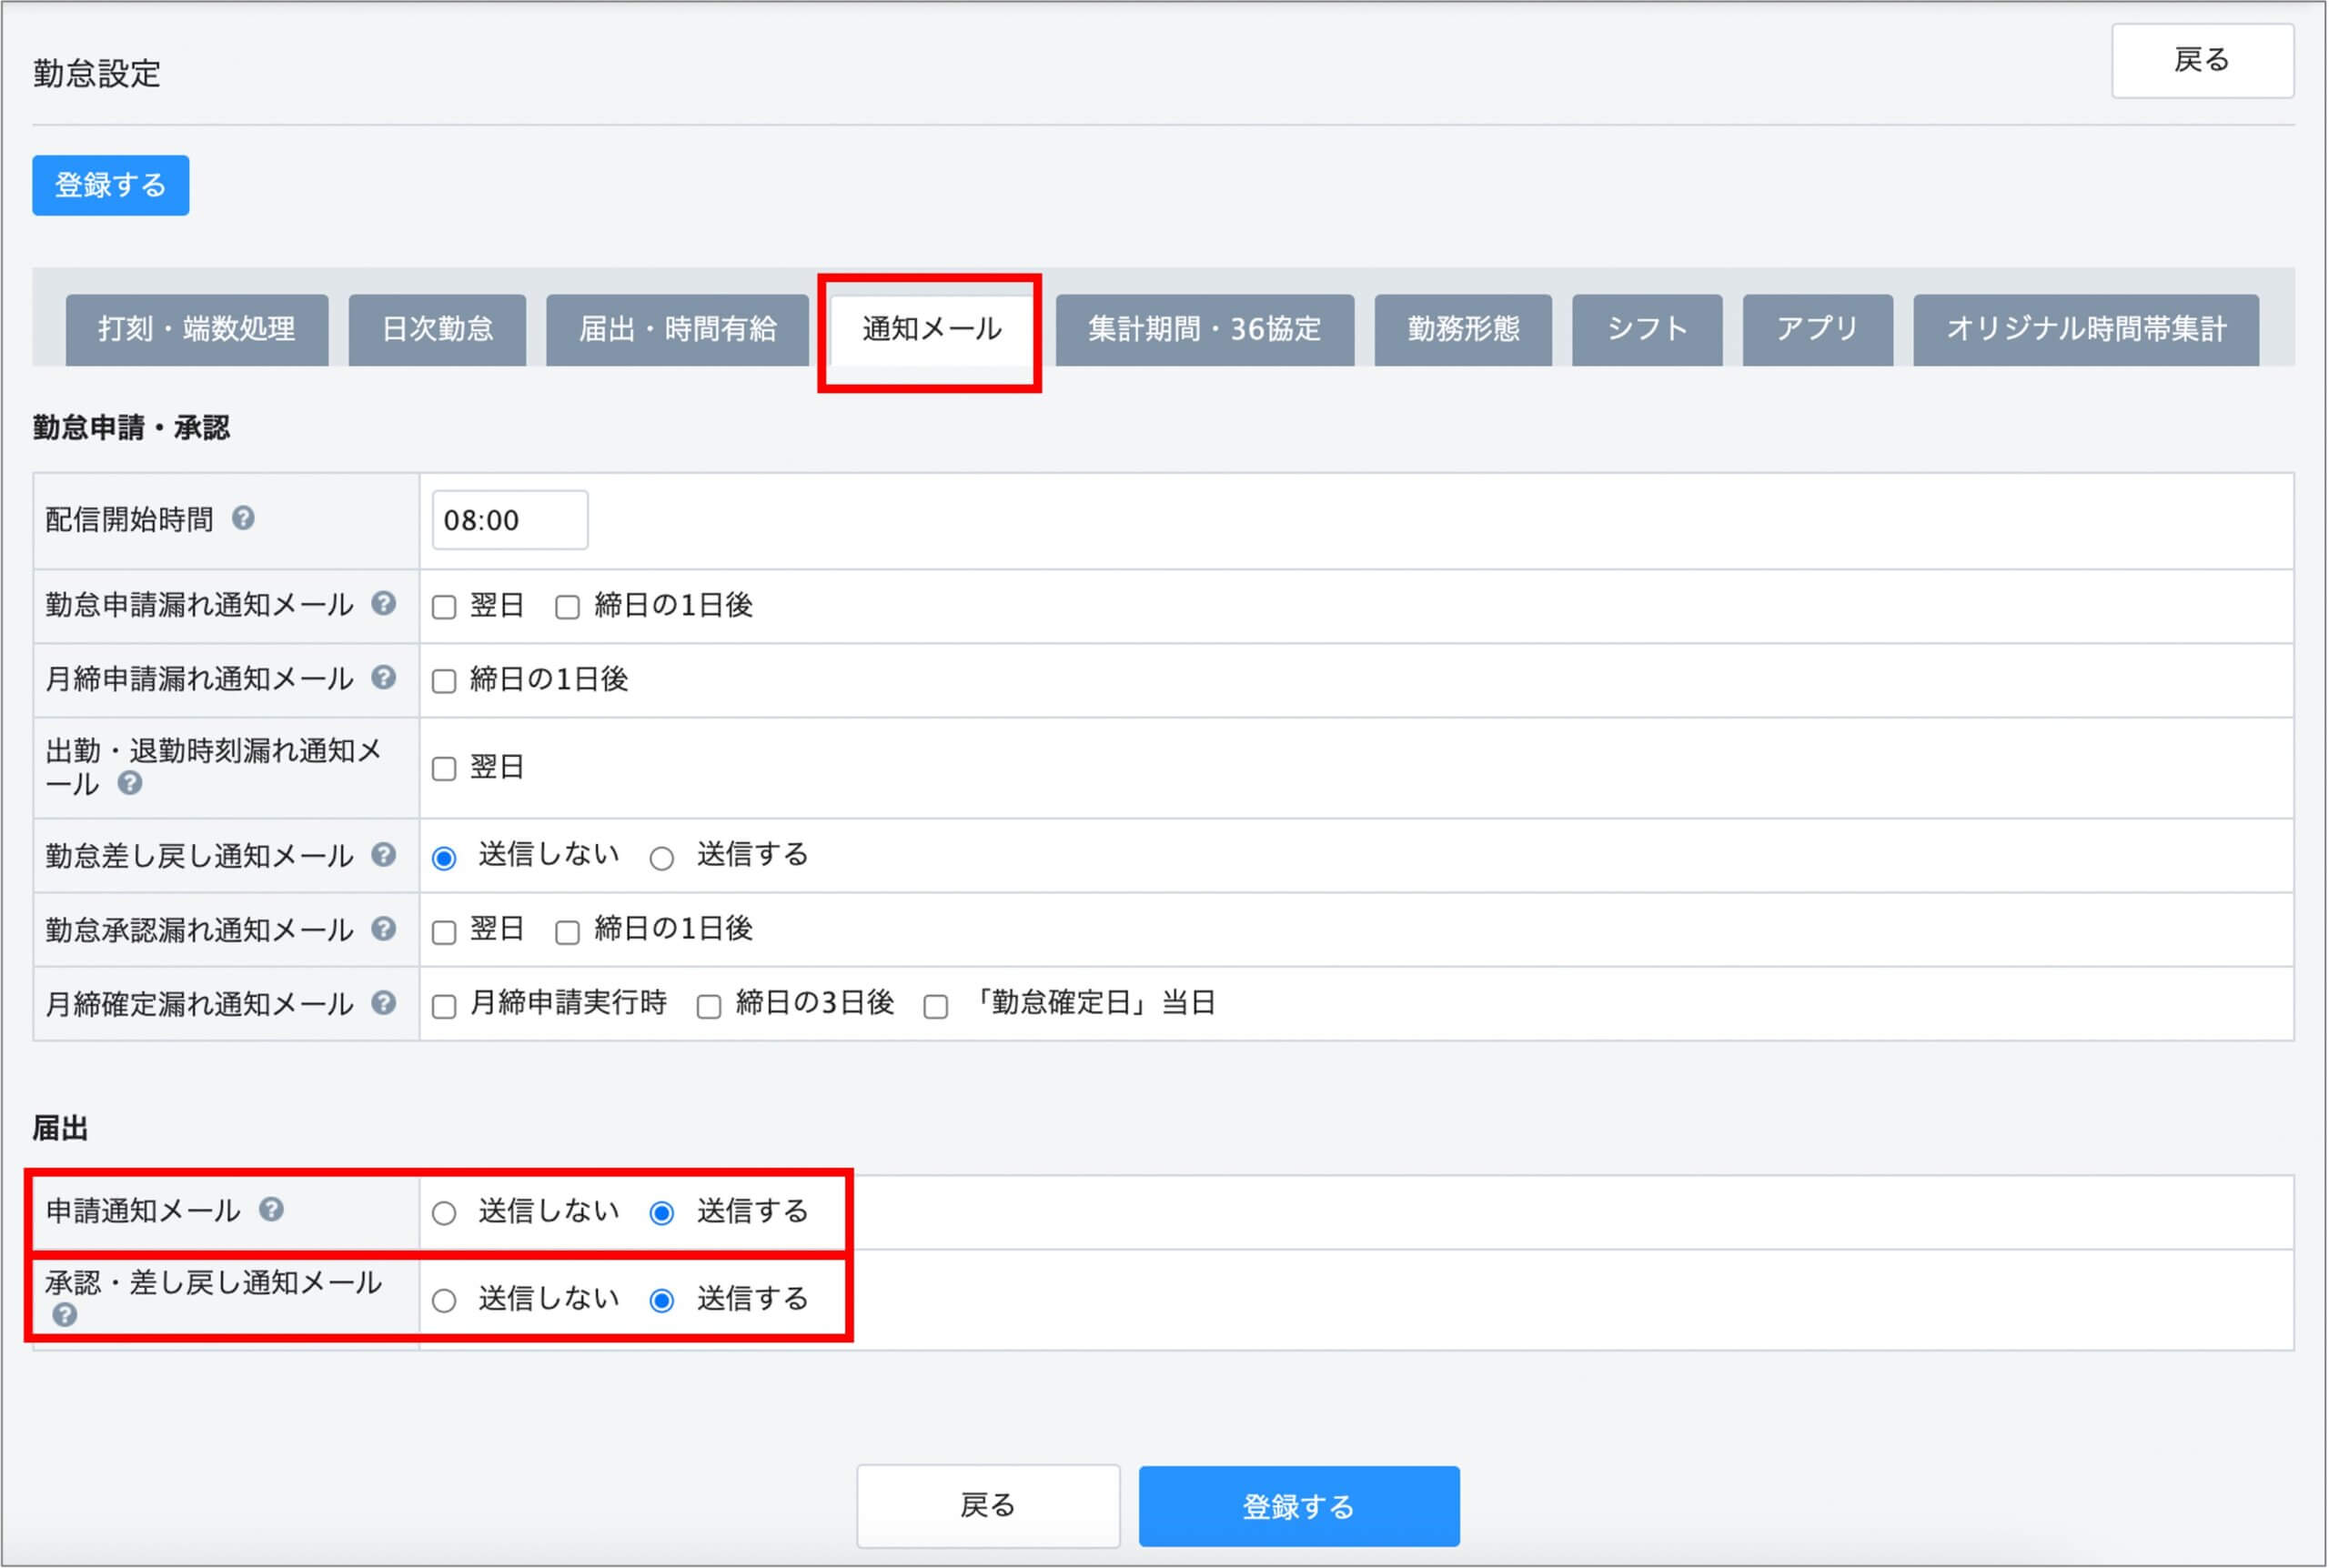Viewport: 2329px width, 1568px height.
Task: Check 翌日 for 勤怠申請漏れ通知メール
Action: 444,607
